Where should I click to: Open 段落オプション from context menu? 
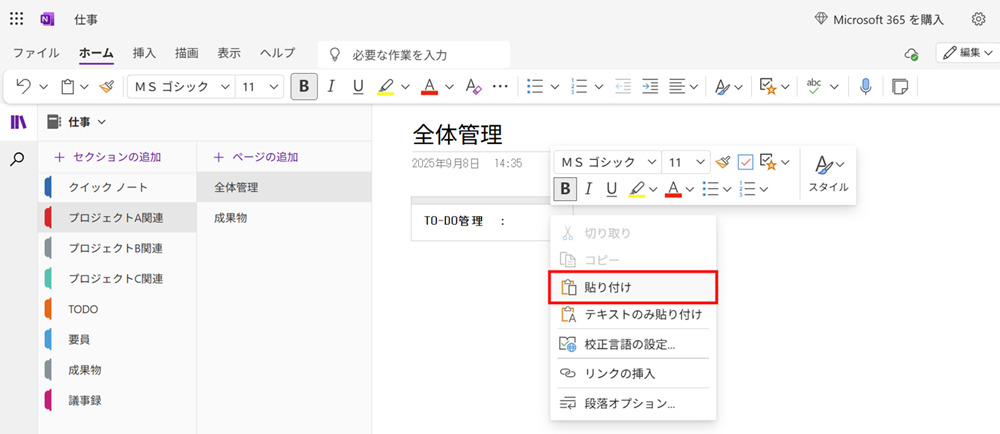[633, 403]
